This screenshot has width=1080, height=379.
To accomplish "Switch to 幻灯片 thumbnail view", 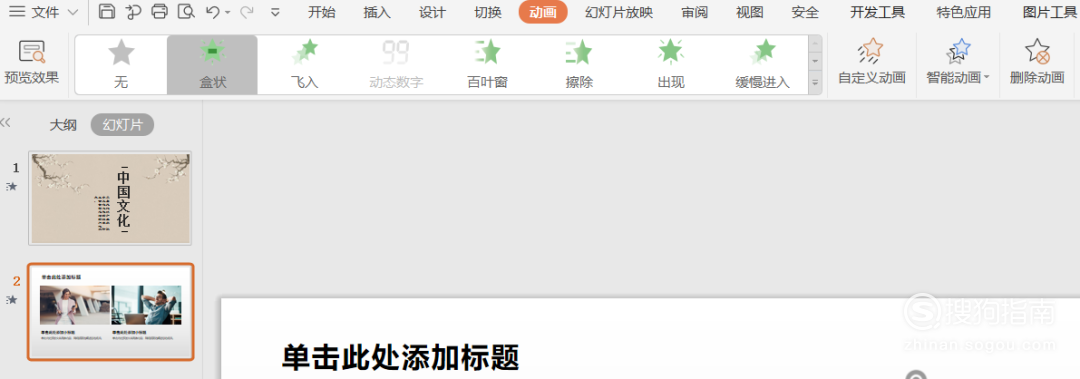I will point(123,125).
